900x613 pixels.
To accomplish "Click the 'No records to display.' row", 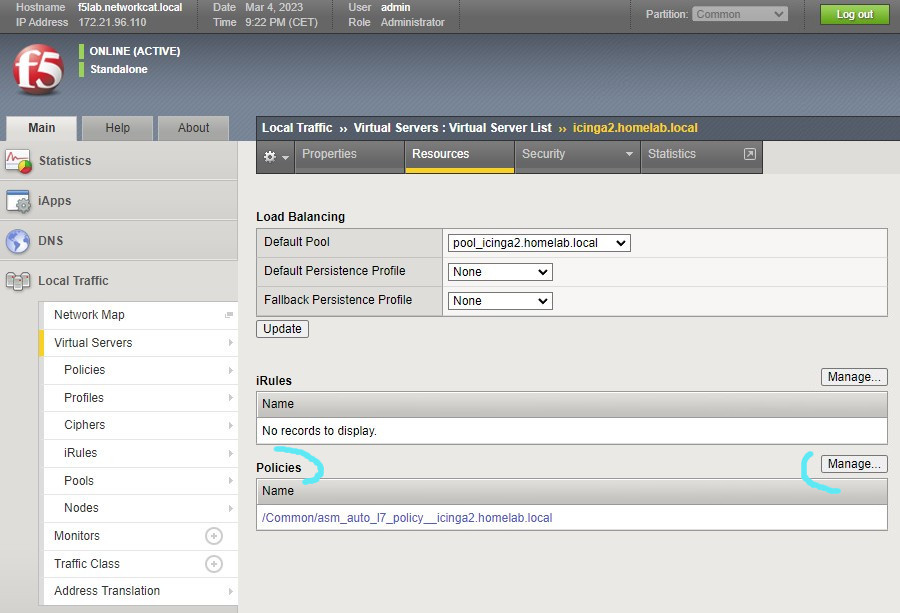I will [572, 431].
